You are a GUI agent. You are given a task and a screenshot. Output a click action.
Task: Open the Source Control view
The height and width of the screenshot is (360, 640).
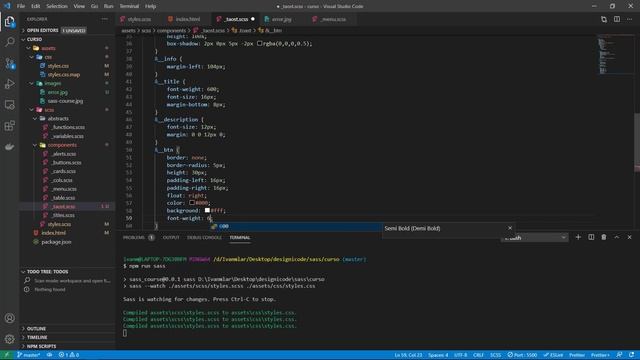[9, 63]
